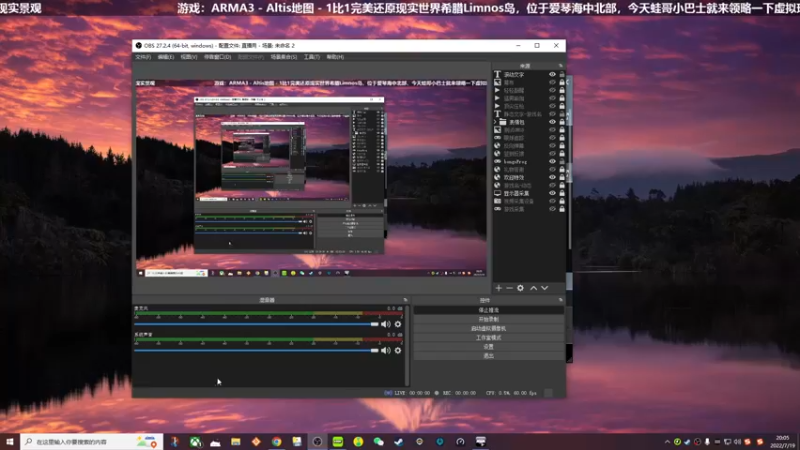Hide the 显示器采集 source via eye icon
The width and height of the screenshot is (800, 450).
pos(552,193)
